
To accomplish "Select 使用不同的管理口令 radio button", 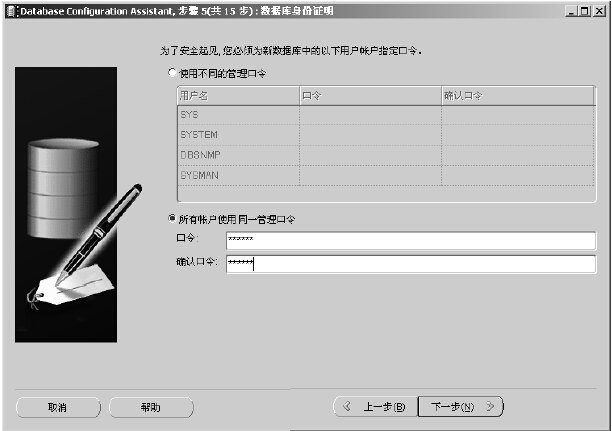I will pos(172,73).
